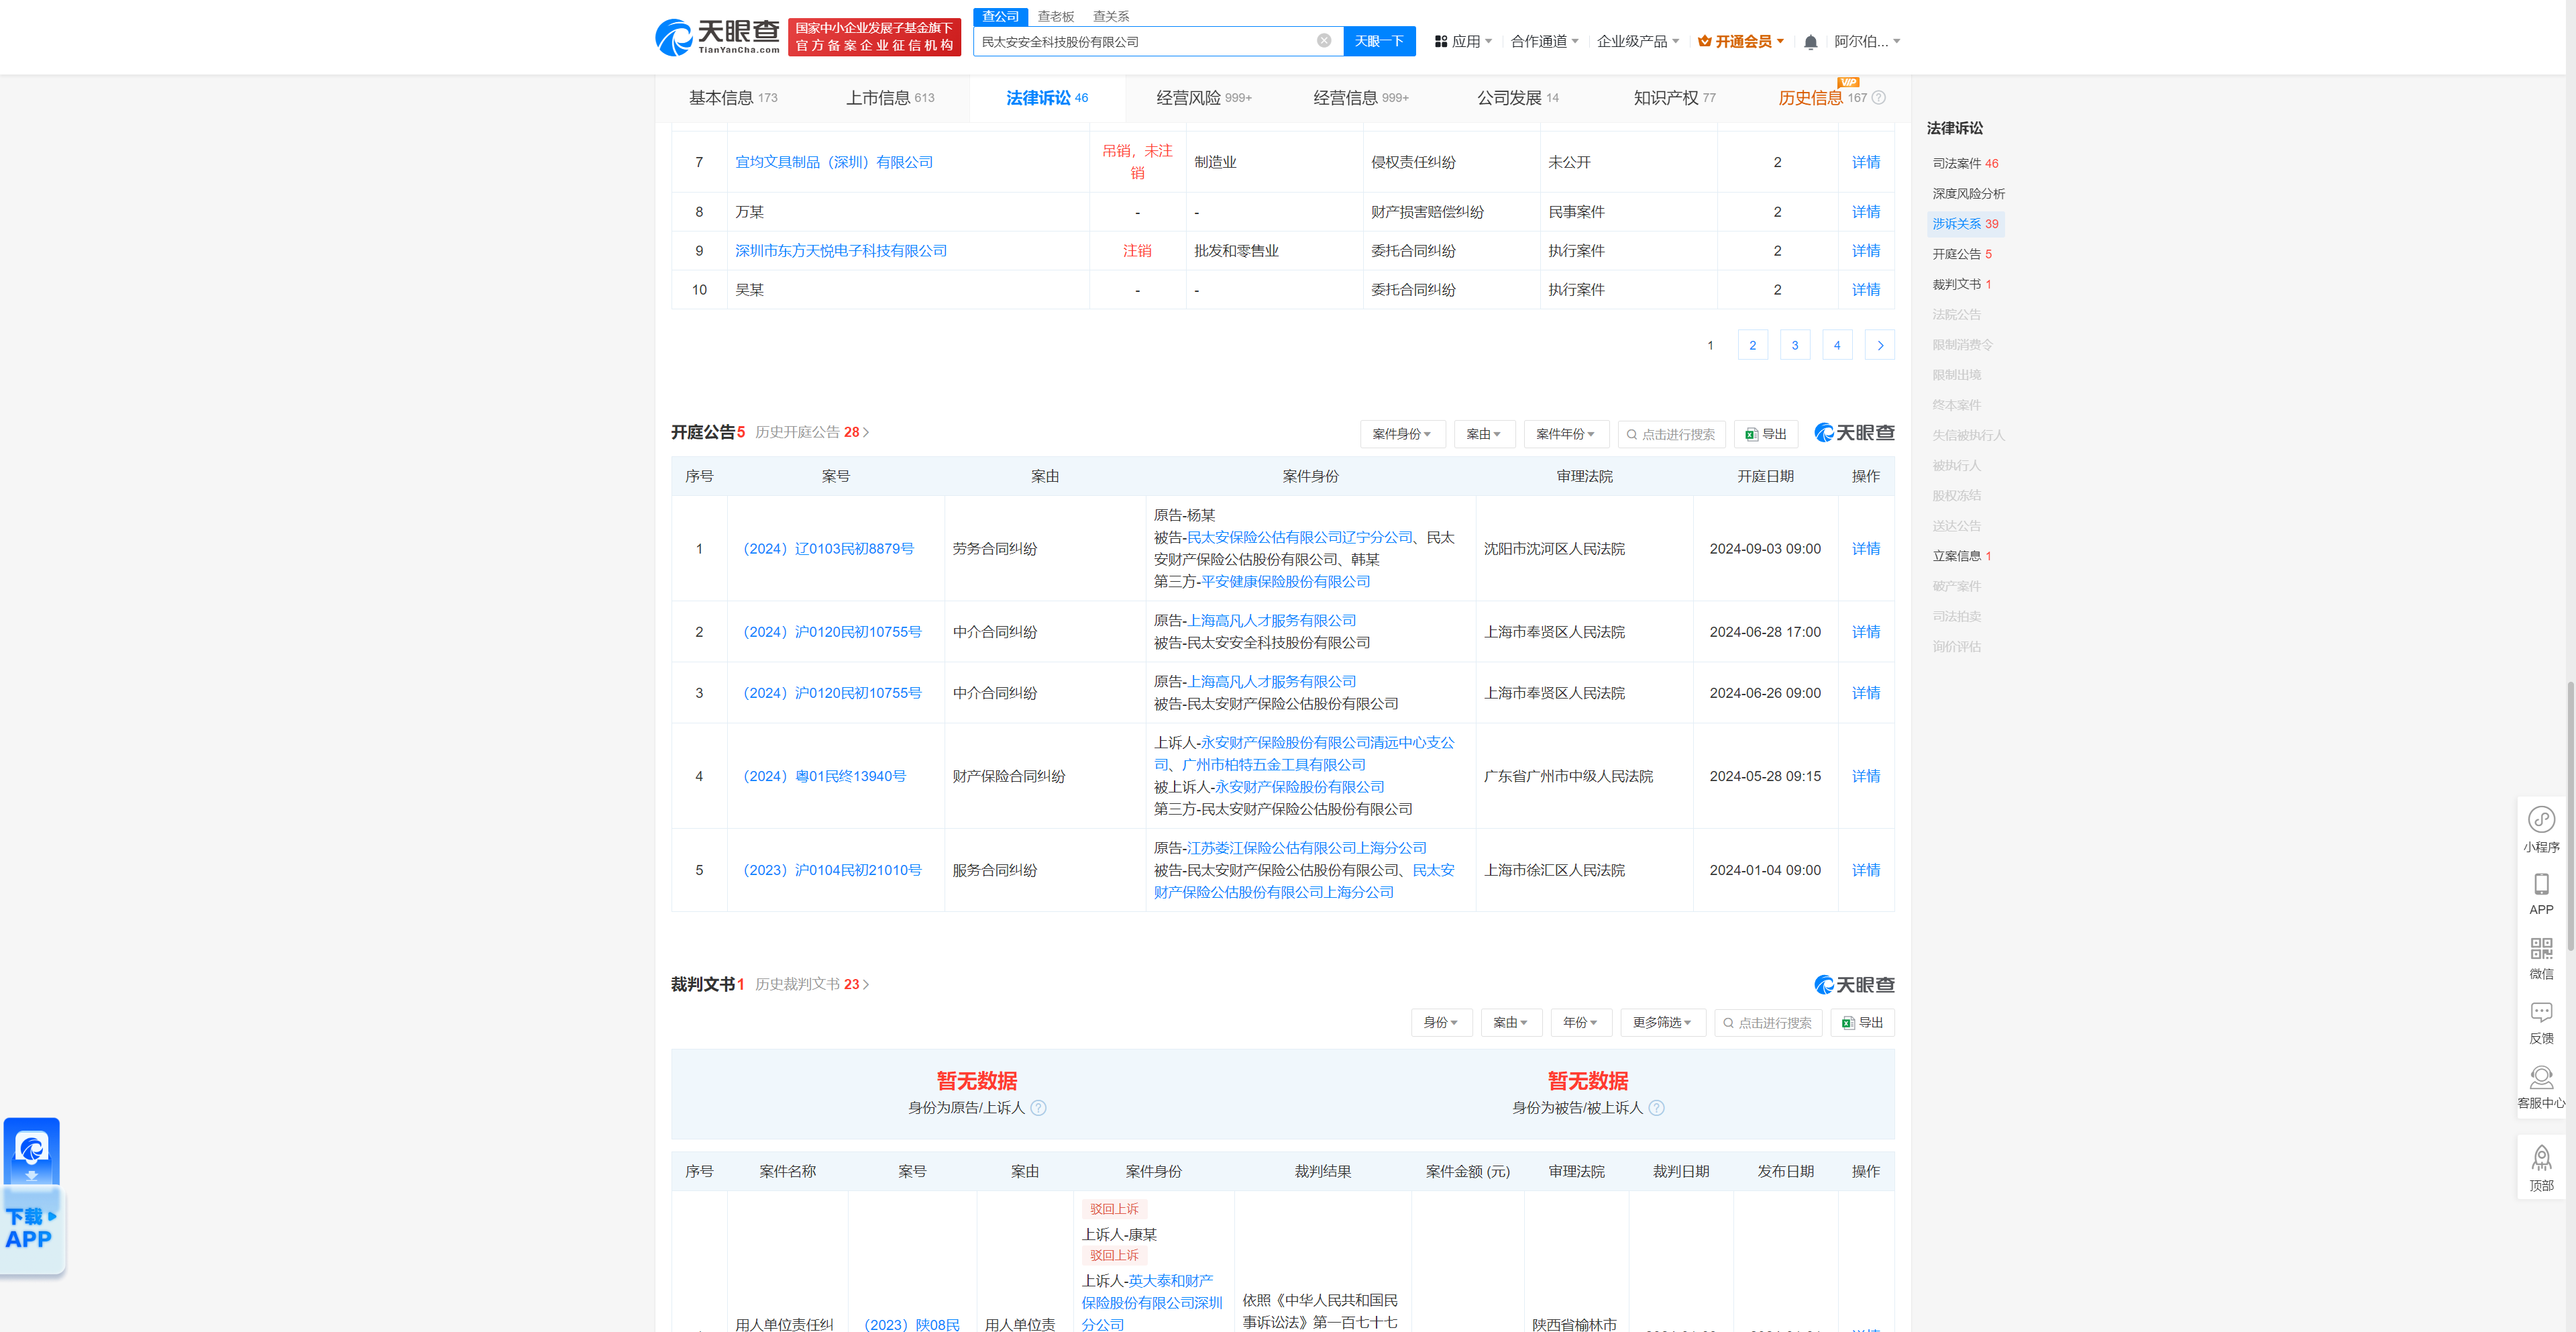Select the 查老板 search mode
This screenshot has height=1332, width=2576.
click(1055, 16)
